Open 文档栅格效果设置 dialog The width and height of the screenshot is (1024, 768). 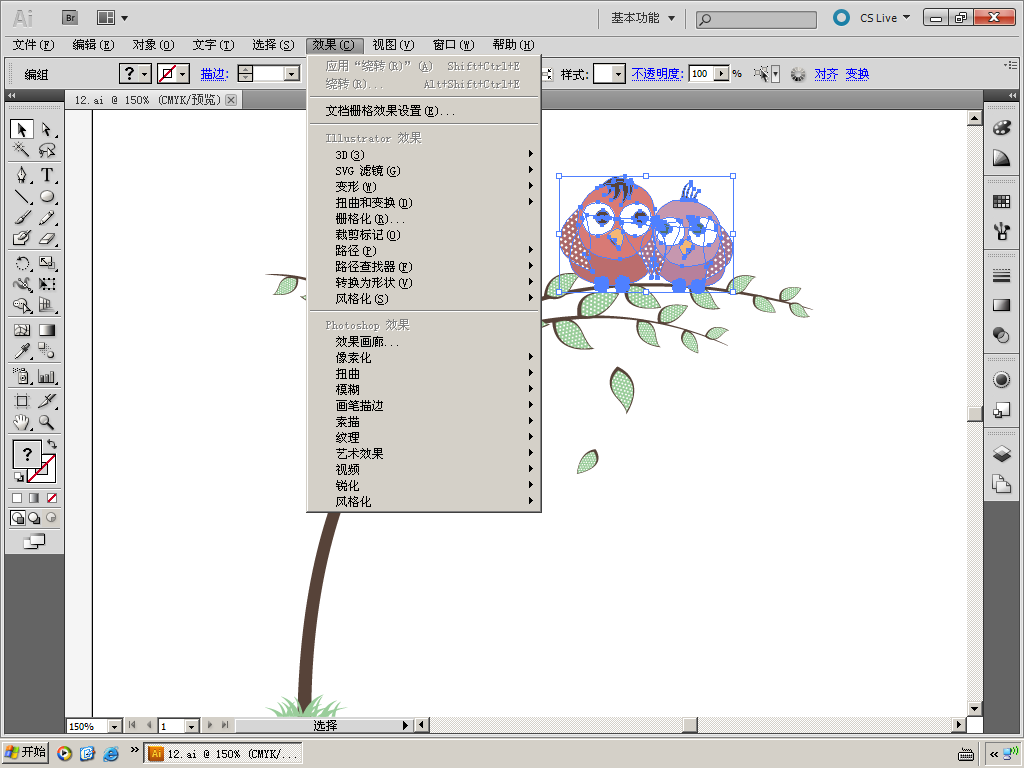tap(424, 111)
